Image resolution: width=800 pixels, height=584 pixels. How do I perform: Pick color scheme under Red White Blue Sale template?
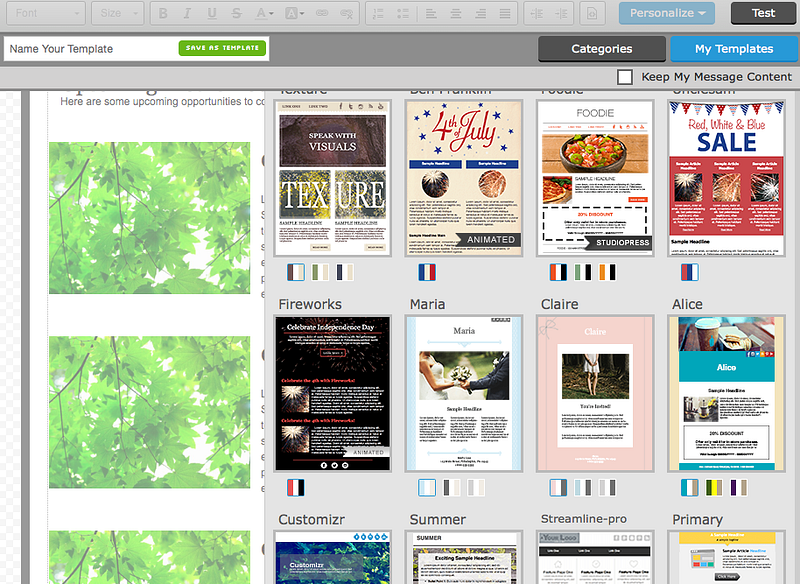click(689, 272)
